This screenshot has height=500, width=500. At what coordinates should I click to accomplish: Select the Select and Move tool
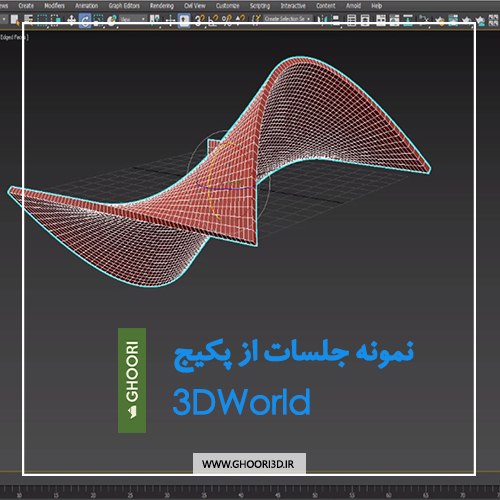(x=71, y=21)
